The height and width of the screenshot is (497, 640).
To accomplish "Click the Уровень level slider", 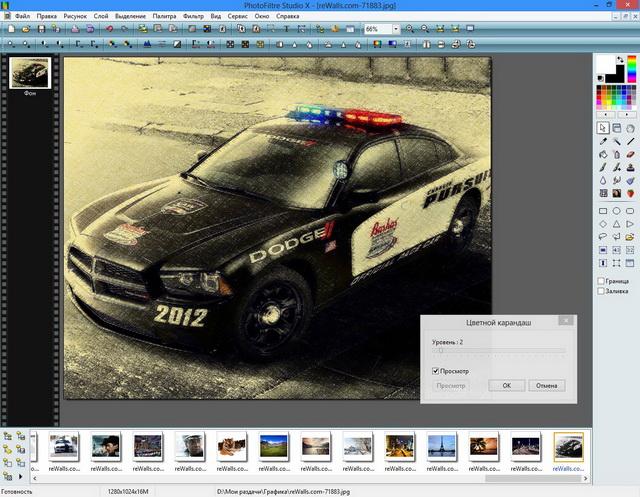I will point(498,351).
